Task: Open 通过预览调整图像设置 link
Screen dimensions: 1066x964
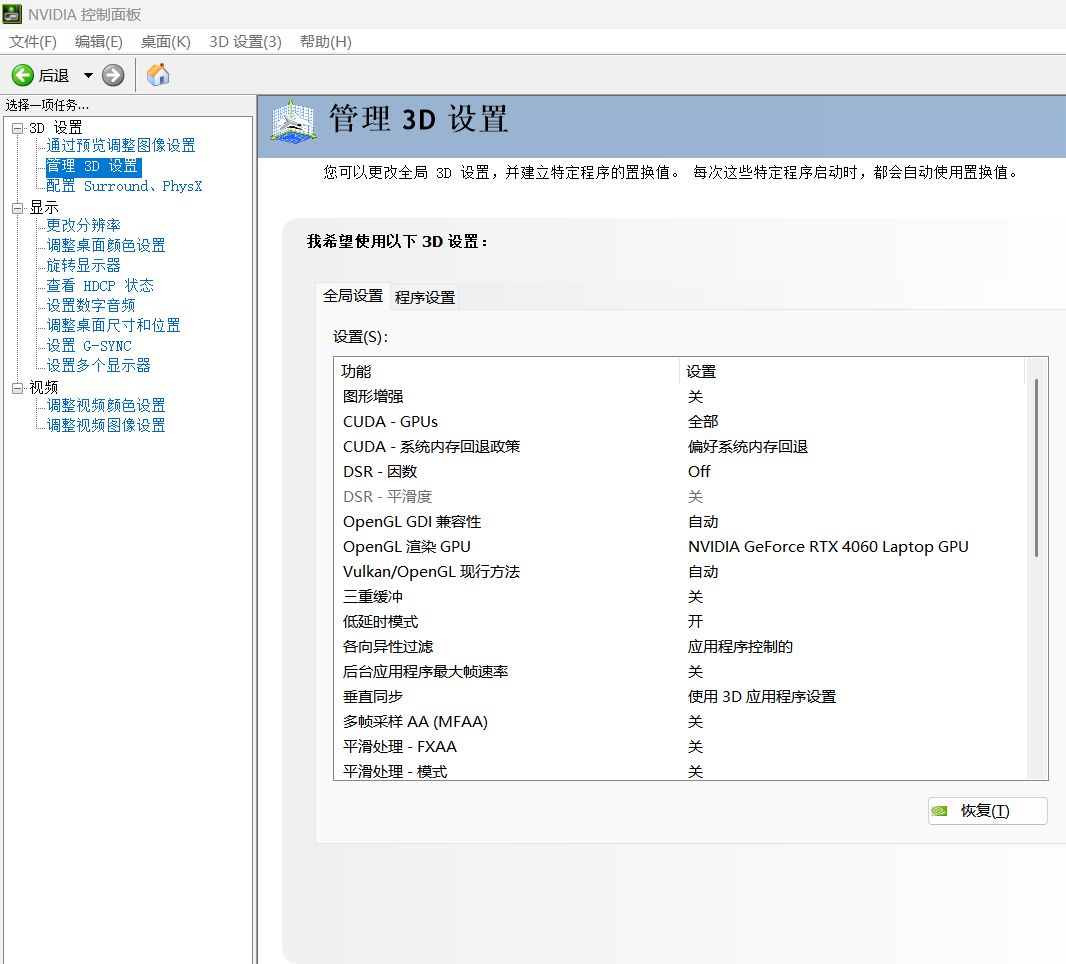Action: click(120, 145)
